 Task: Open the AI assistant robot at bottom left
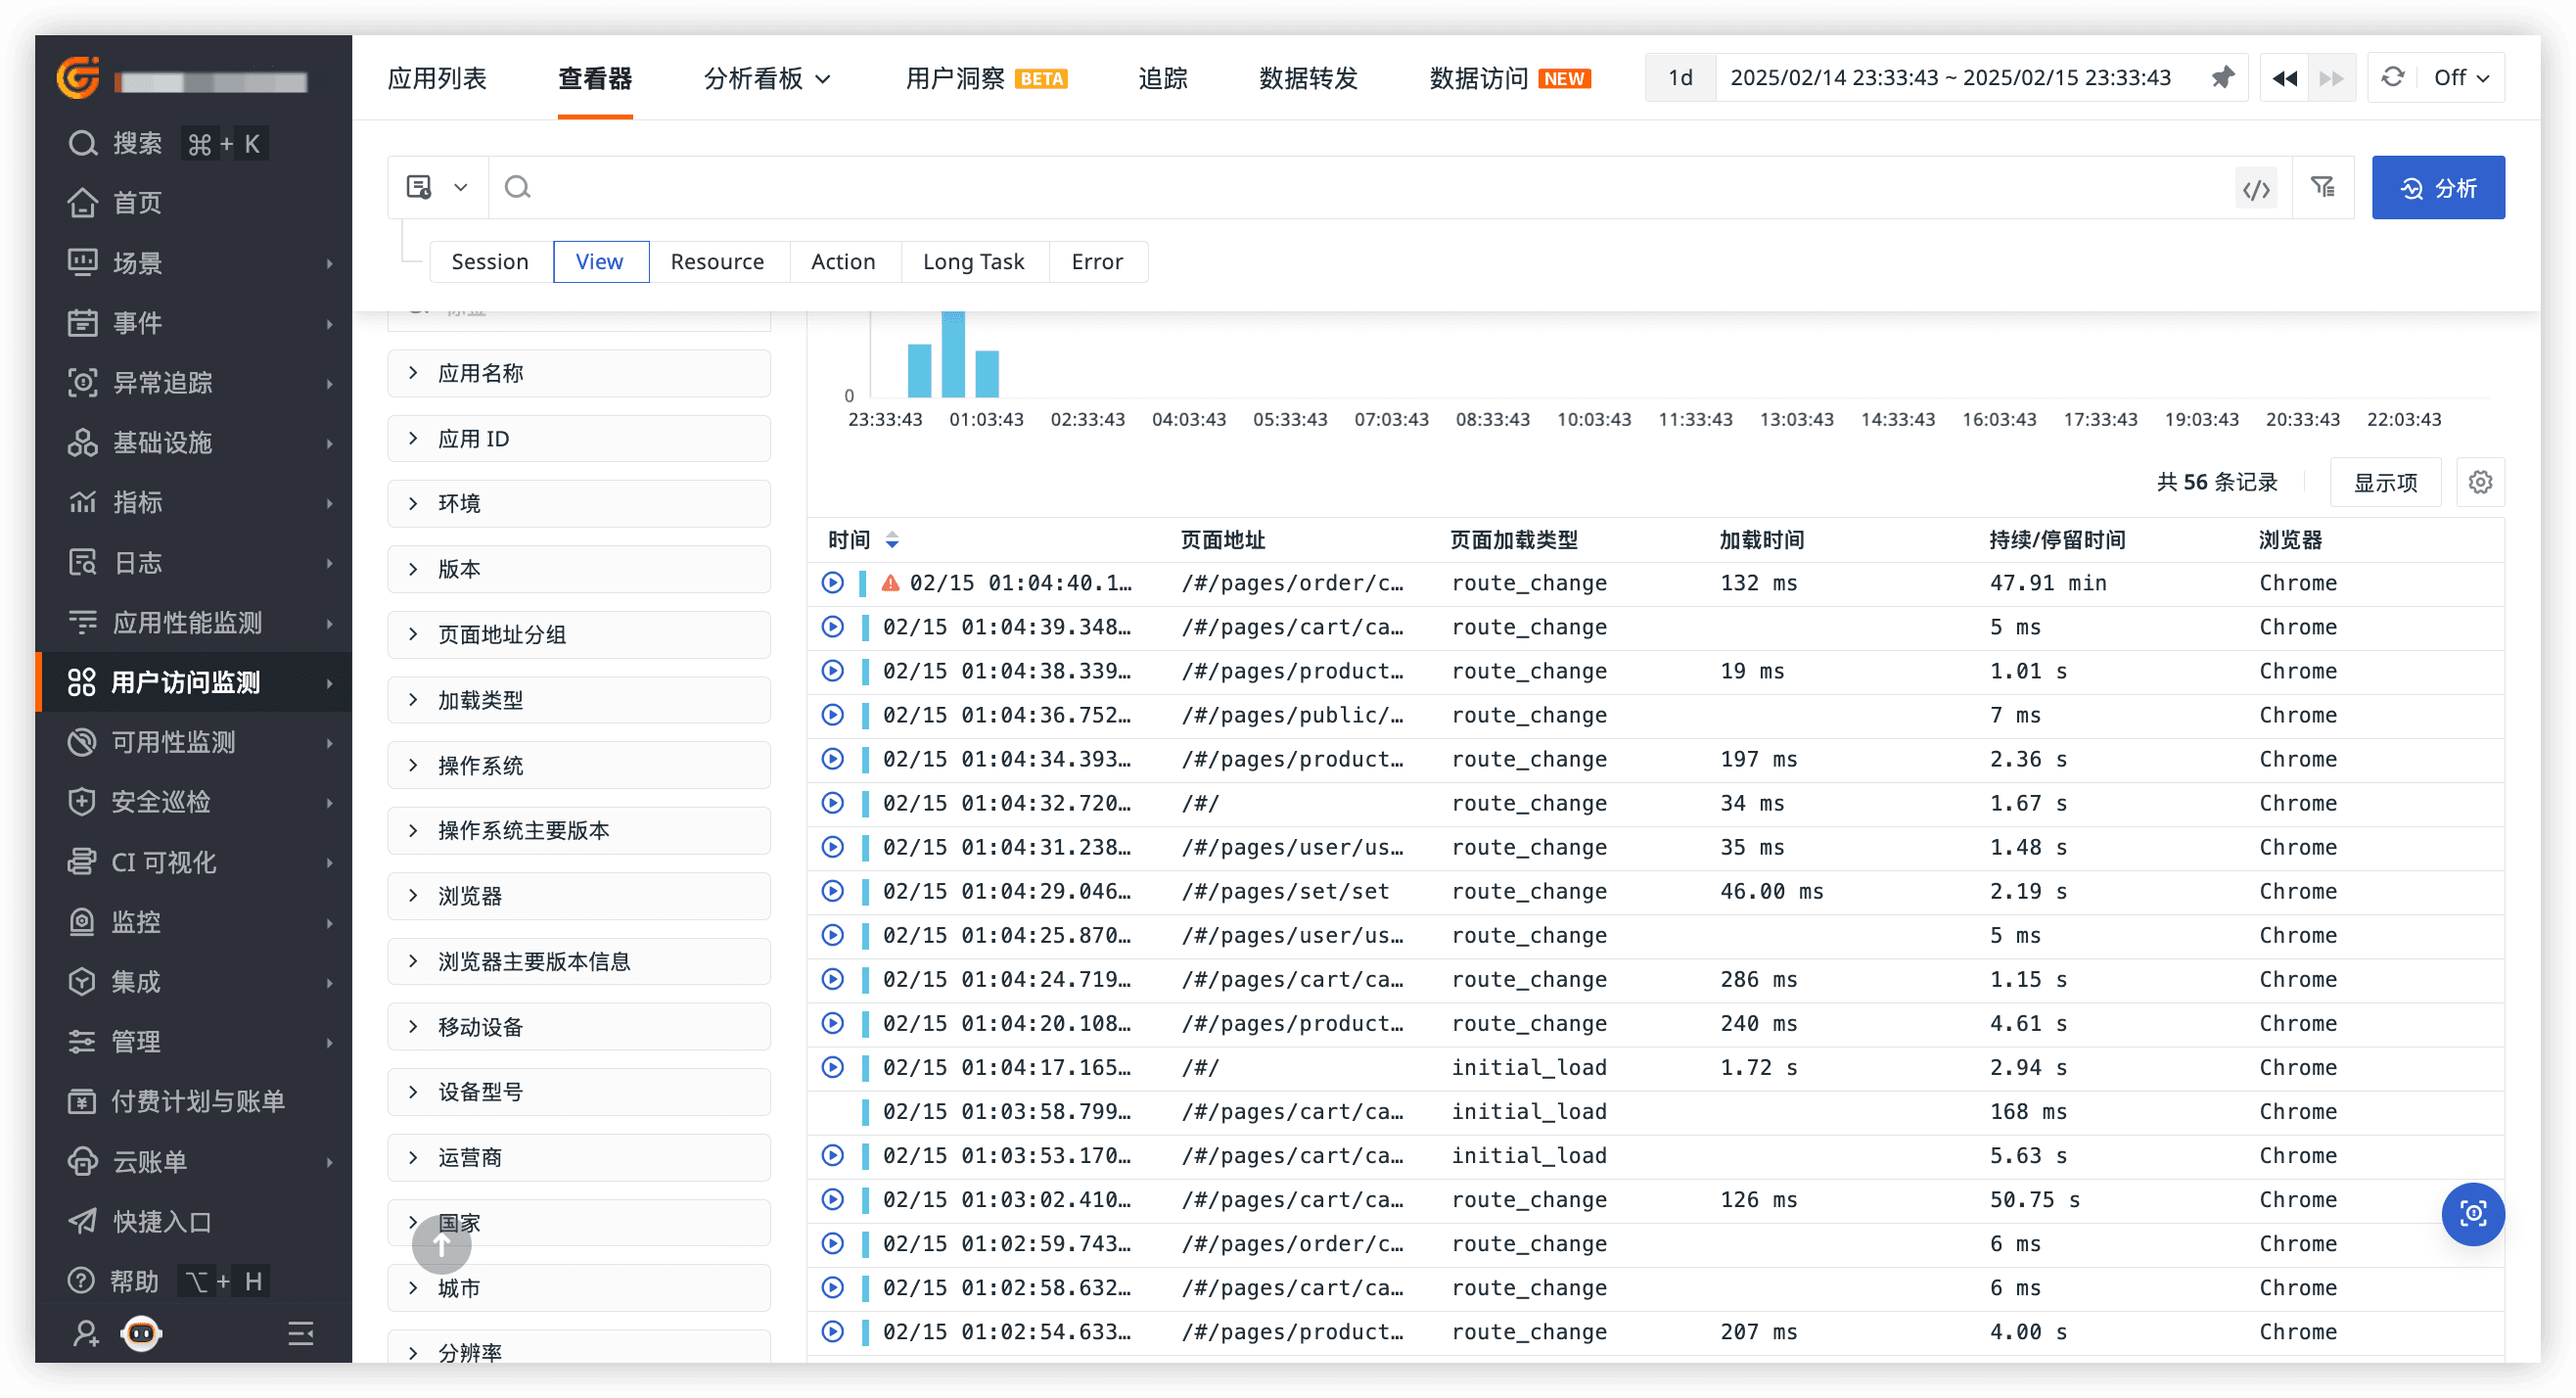[x=140, y=1333]
